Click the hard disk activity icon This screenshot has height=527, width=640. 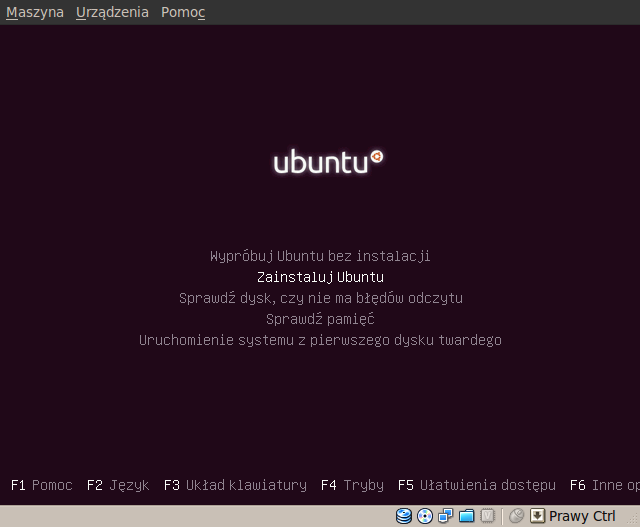(x=404, y=516)
